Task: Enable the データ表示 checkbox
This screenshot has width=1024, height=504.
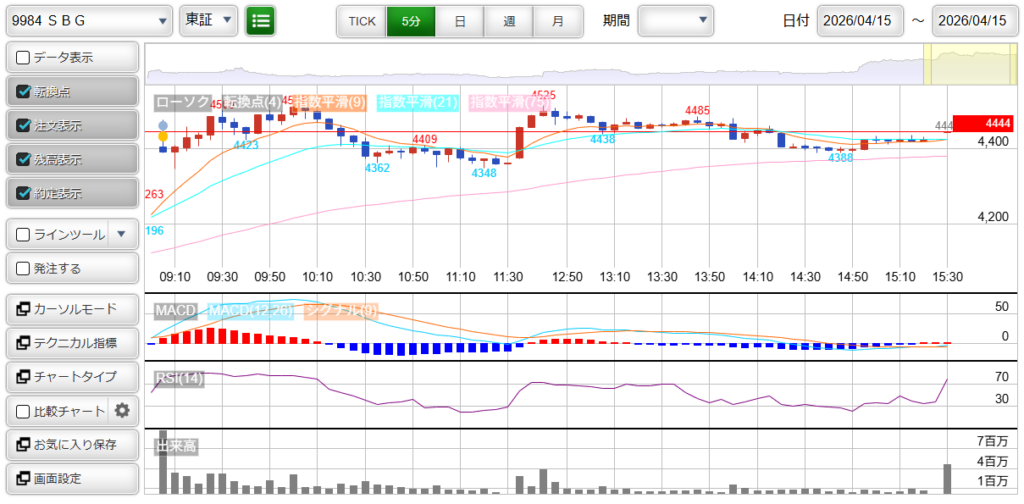Action: pos(23,58)
